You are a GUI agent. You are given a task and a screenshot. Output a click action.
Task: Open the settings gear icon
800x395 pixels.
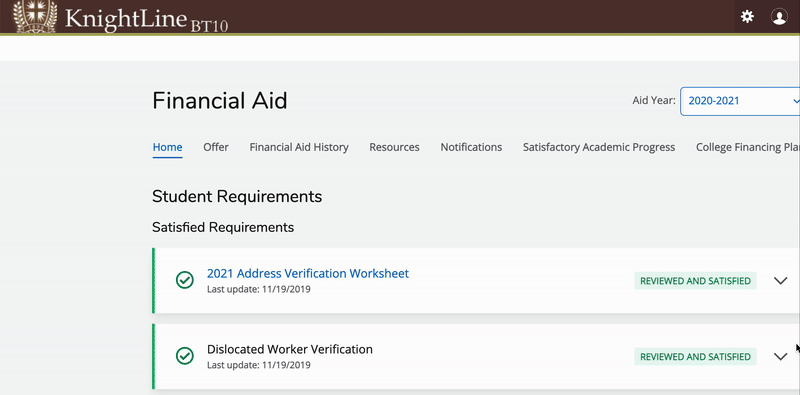(x=747, y=17)
